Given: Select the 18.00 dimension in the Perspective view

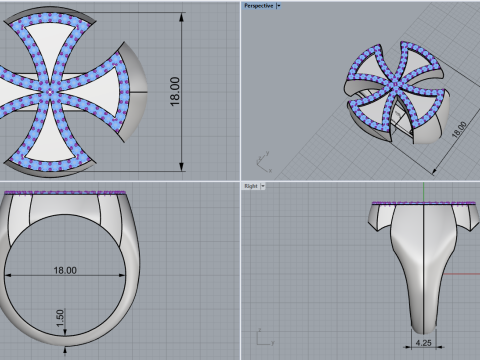Looking at the screenshot, I should pyautogui.click(x=459, y=130).
